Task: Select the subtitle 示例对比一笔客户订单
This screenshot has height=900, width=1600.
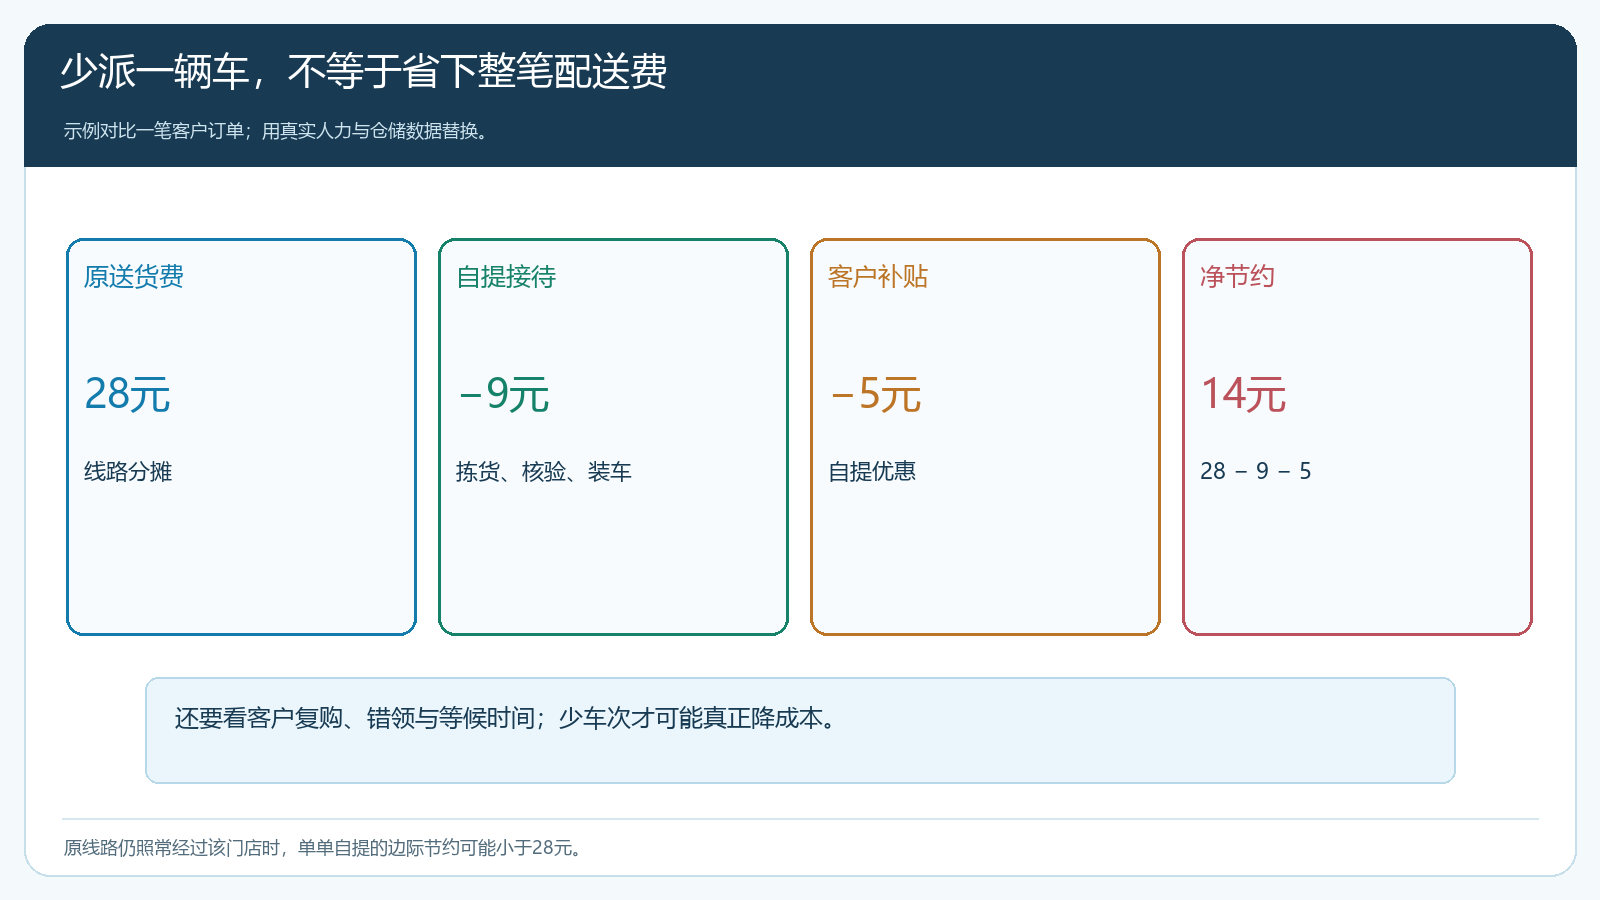Action: [x=154, y=131]
